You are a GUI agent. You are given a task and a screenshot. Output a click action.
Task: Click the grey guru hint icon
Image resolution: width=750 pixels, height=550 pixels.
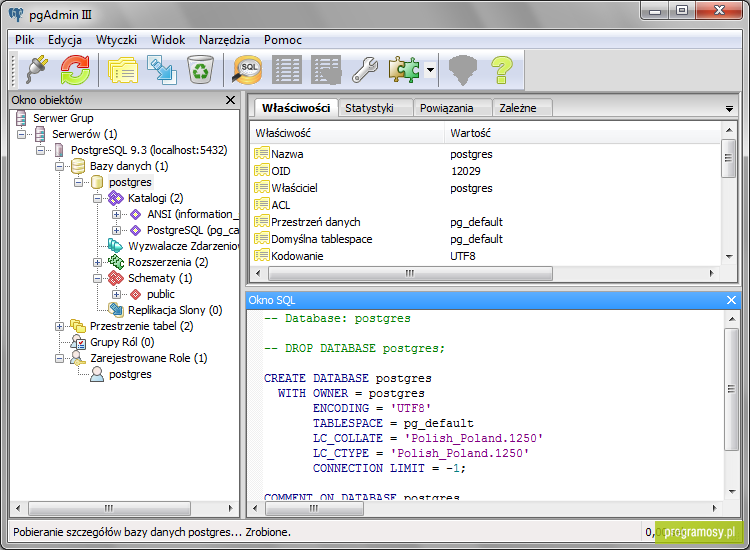(x=463, y=70)
